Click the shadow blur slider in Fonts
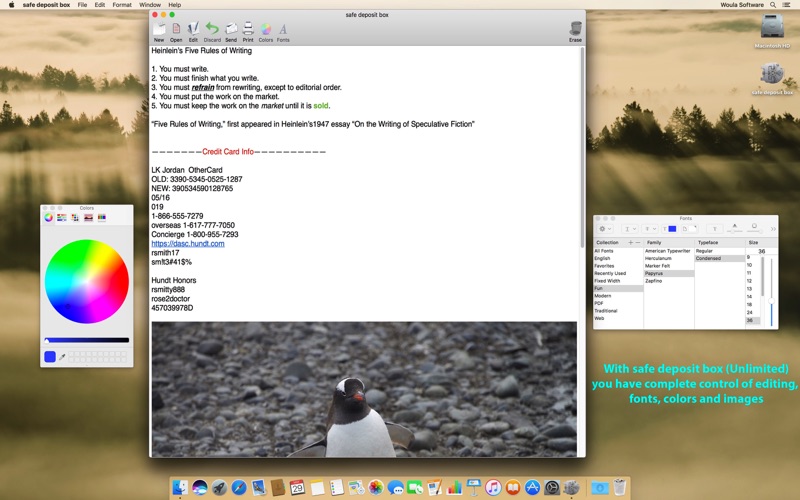Image resolution: width=800 pixels, height=500 pixels. coord(754,229)
